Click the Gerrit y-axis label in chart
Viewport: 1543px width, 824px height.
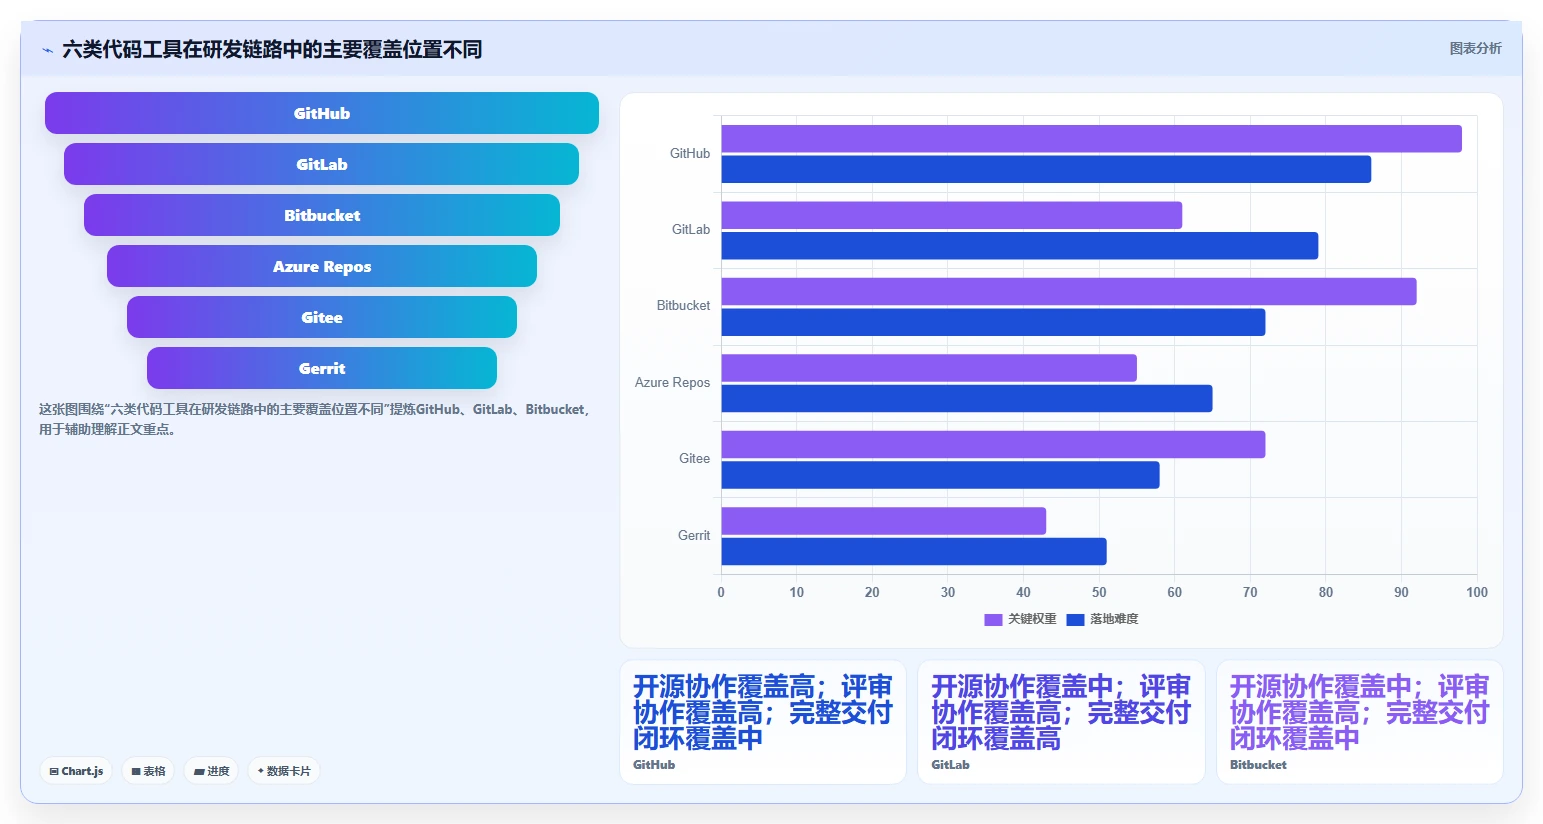(694, 535)
